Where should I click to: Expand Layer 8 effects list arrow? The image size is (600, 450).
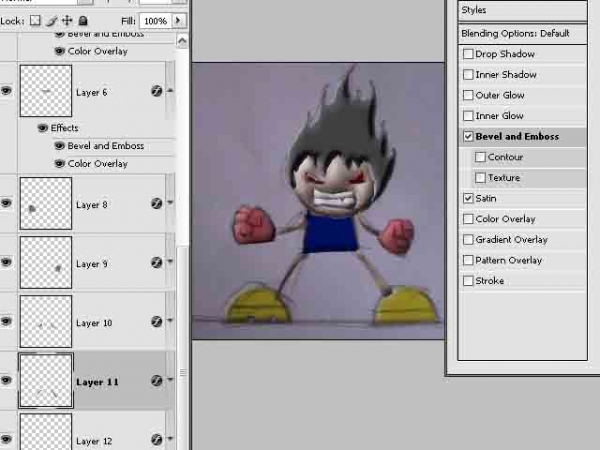click(x=170, y=202)
